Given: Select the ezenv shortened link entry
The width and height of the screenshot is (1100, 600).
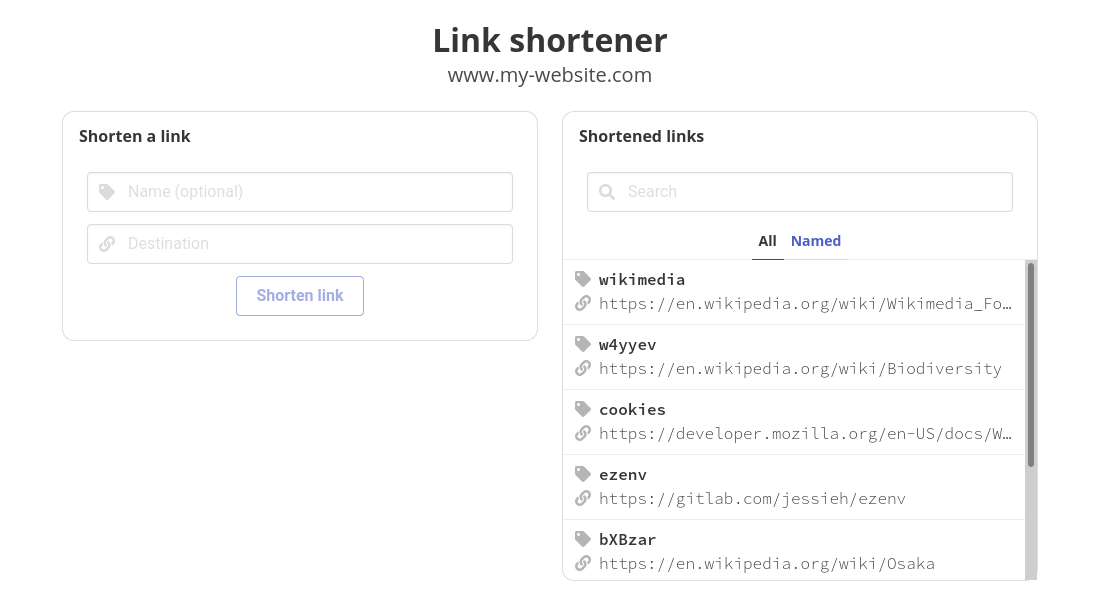Looking at the screenshot, I should coord(794,487).
